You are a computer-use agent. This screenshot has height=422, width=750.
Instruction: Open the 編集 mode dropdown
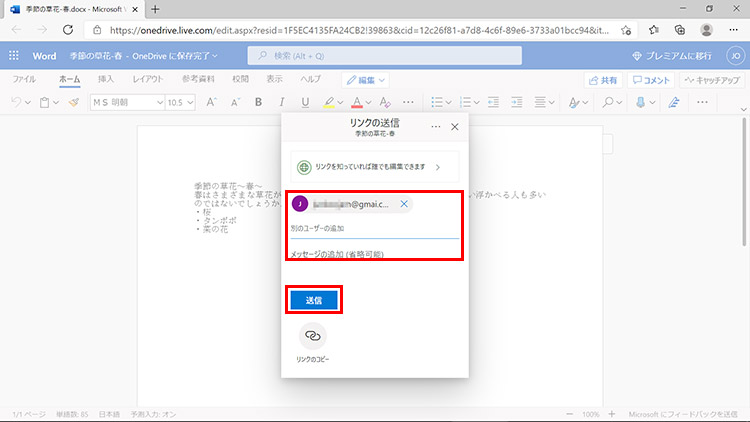pyautogui.click(x=365, y=79)
